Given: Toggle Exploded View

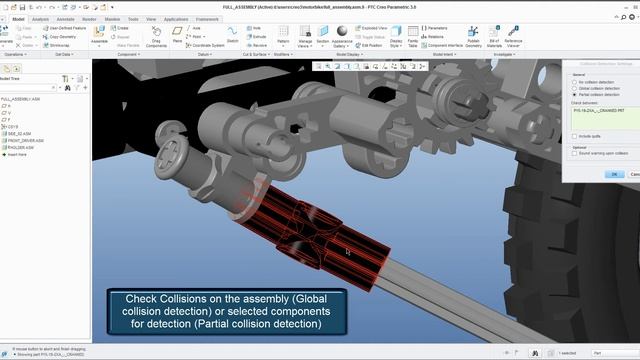Looking at the screenshot, I should point(371,28).
